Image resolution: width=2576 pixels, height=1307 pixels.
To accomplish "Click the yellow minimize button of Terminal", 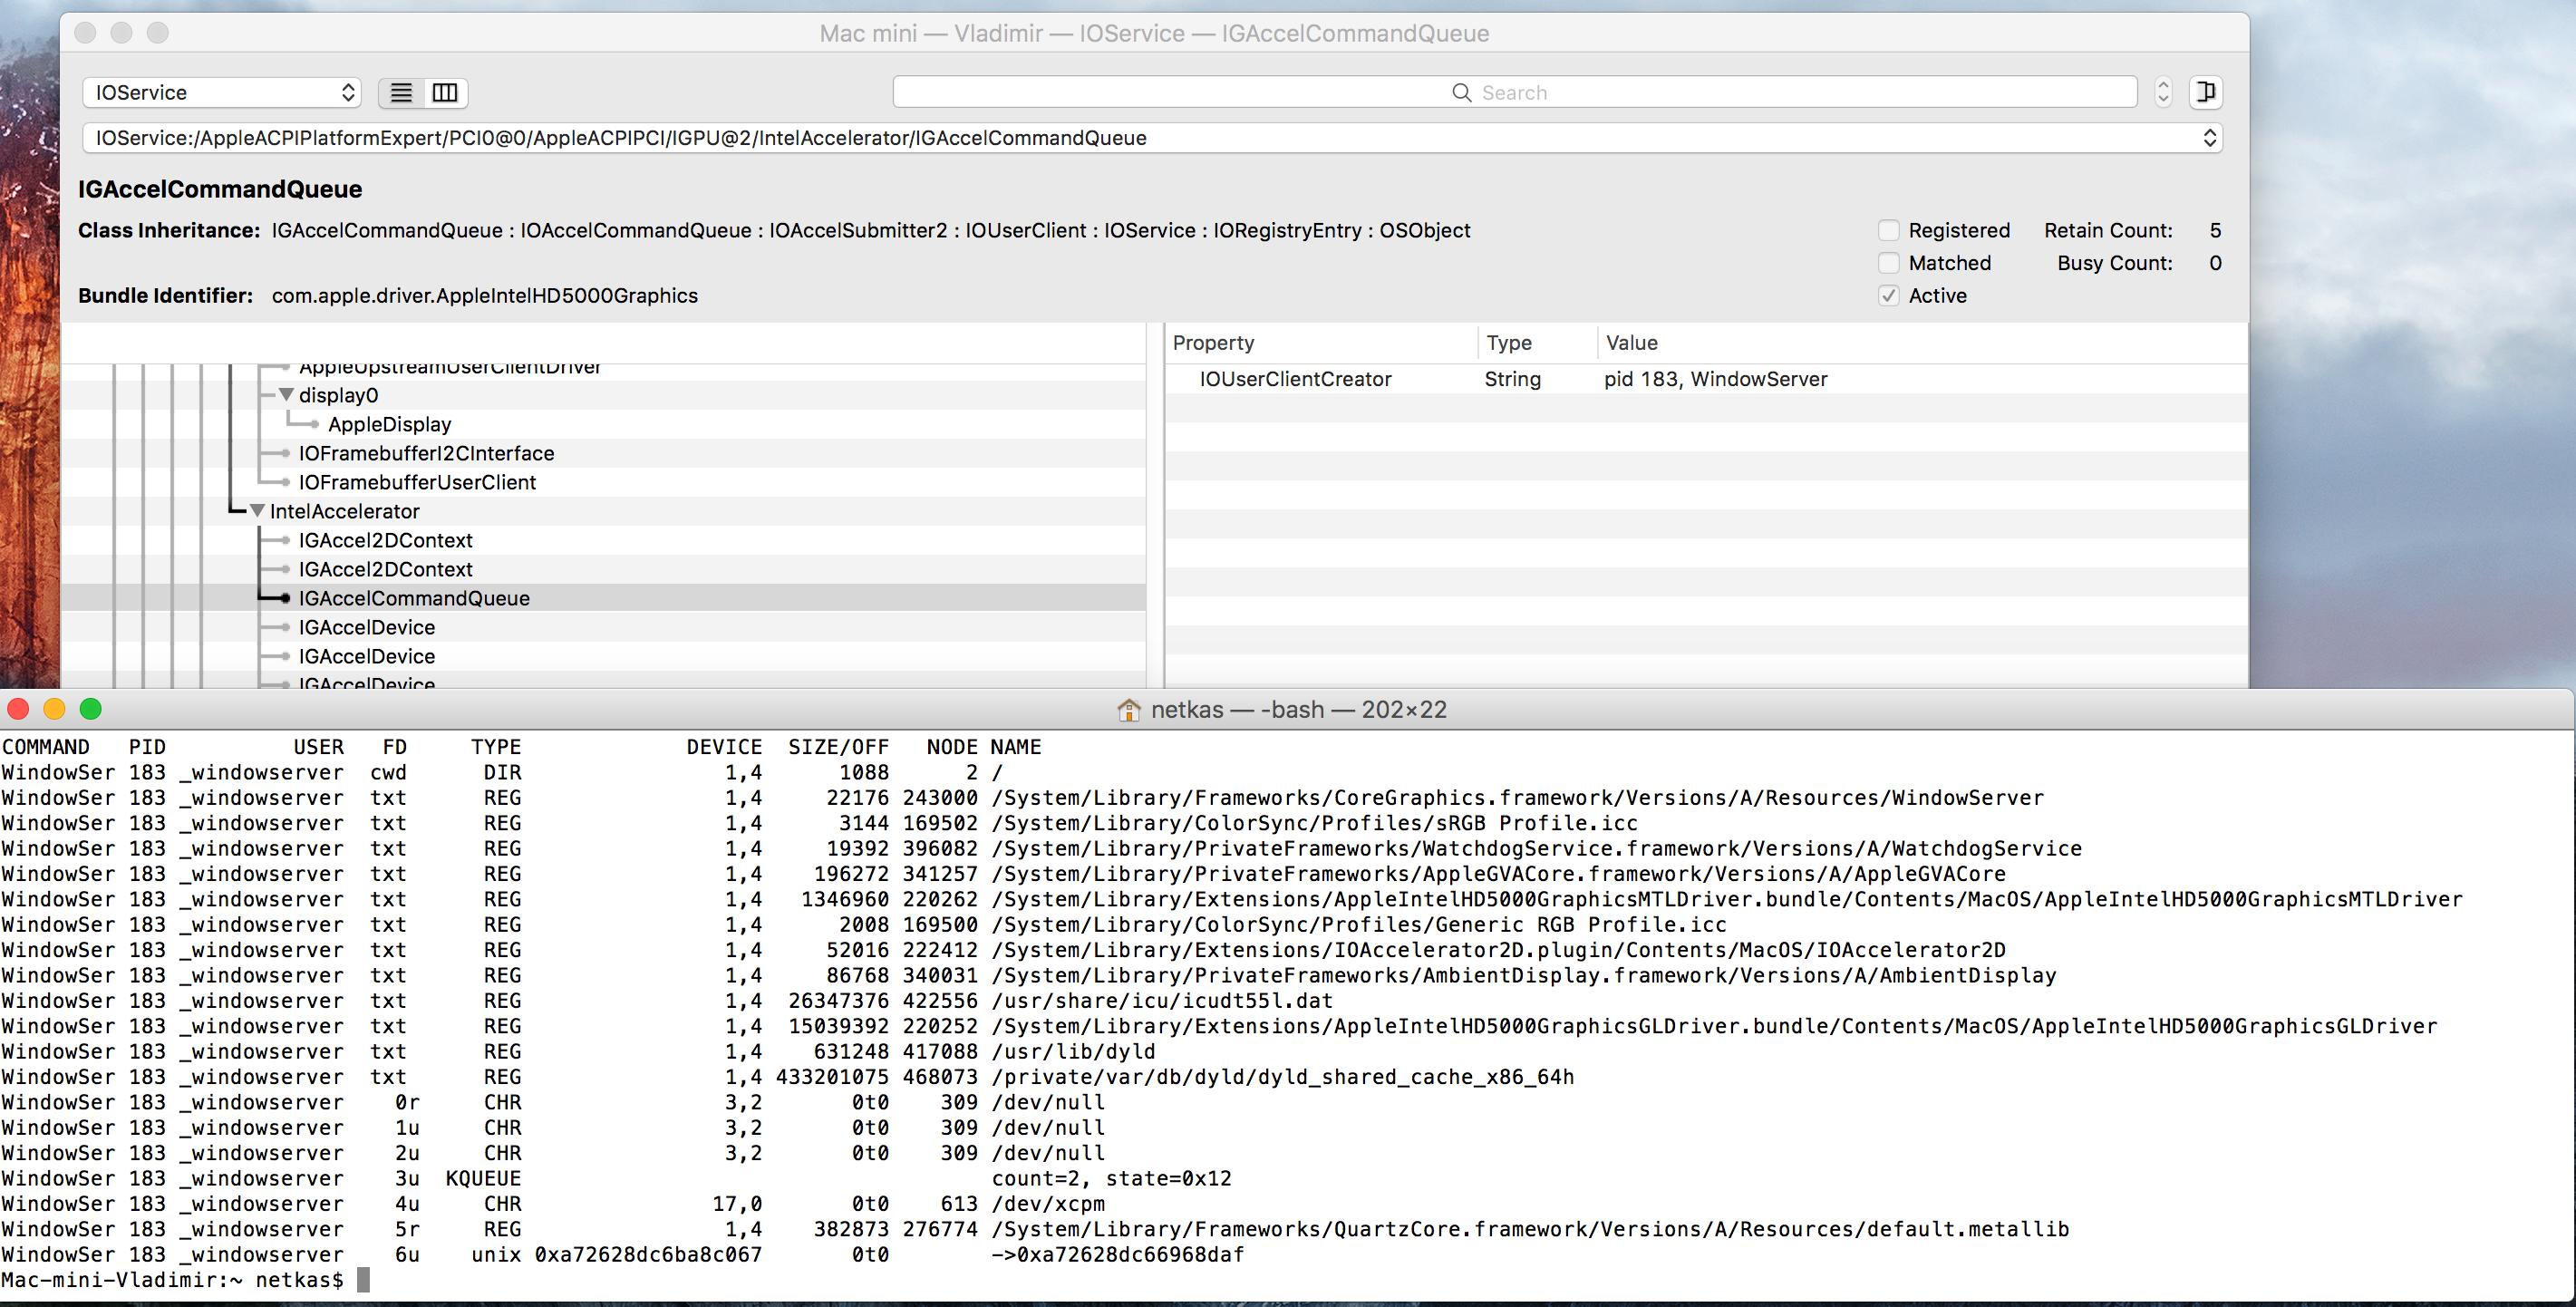I will (x=55, y=709).
